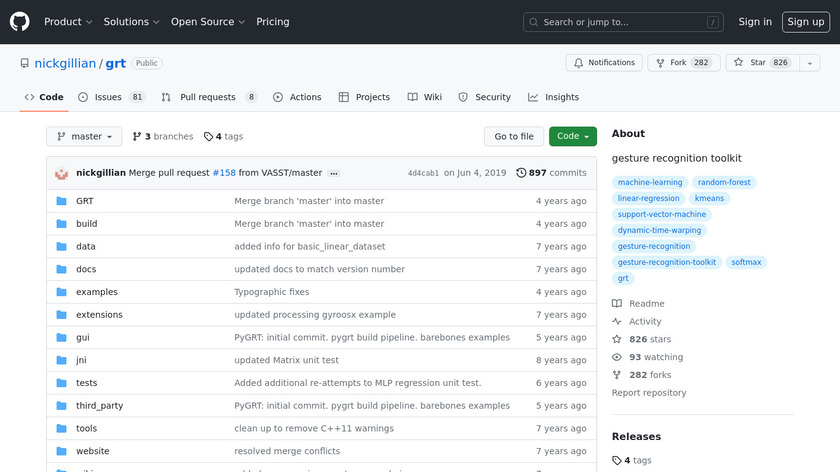The width and height of the screenshot is (840, 472).
Task: Fork the repository
Action: pyautogui.click(x=683, y=63)
